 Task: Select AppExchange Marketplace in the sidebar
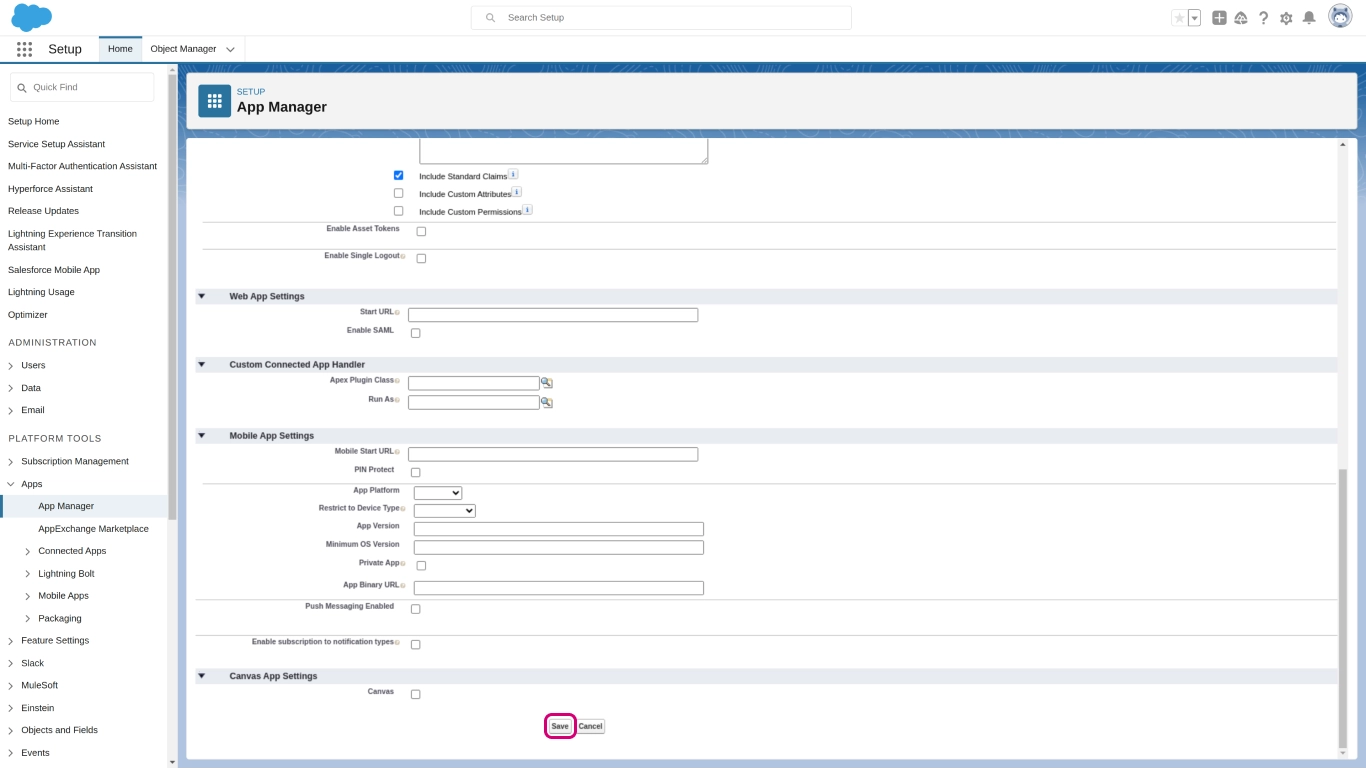93,528
